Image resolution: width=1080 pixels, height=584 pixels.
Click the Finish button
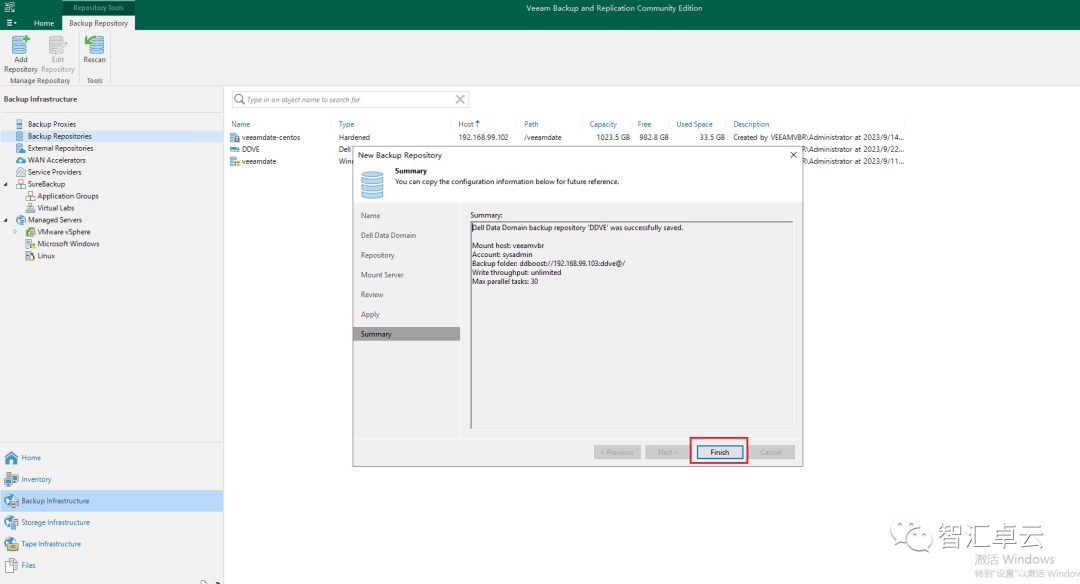[x=719, y=451]
